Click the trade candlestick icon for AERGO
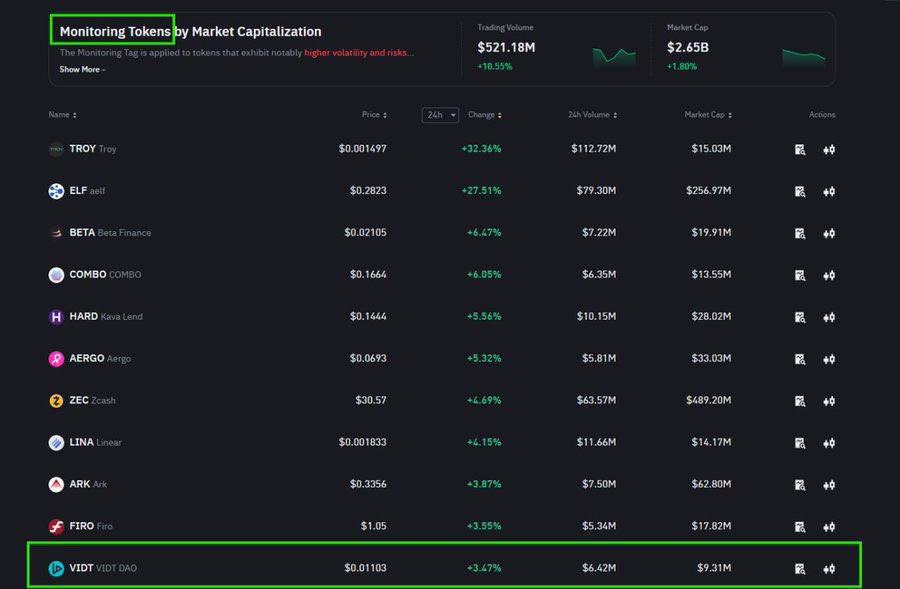The height and width of the screenshot is (589, 900). 829,359
